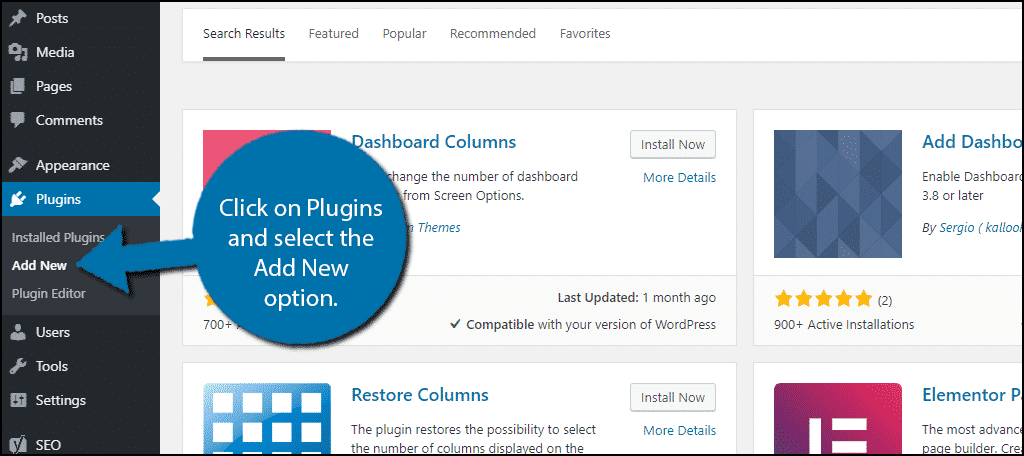This screenshot has height=456, width=1024.
Task: Install the Dashboard Columns plugin
Action: [673, 144]
